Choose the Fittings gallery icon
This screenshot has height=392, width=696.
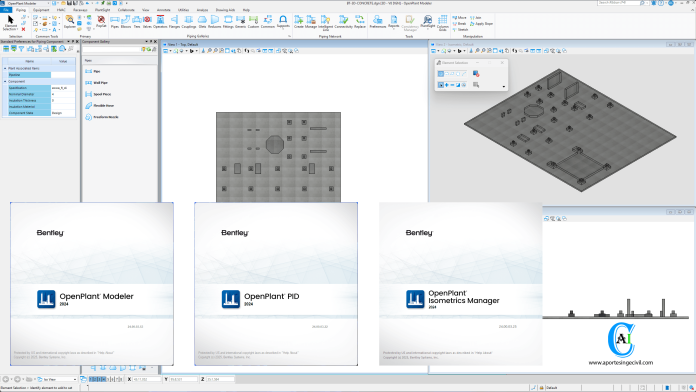pos(228,21)
